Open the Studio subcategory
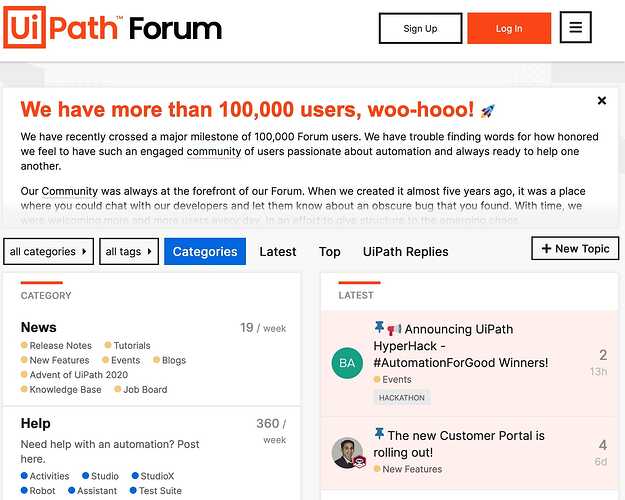 pyautogui.click(x=100, y=476)
